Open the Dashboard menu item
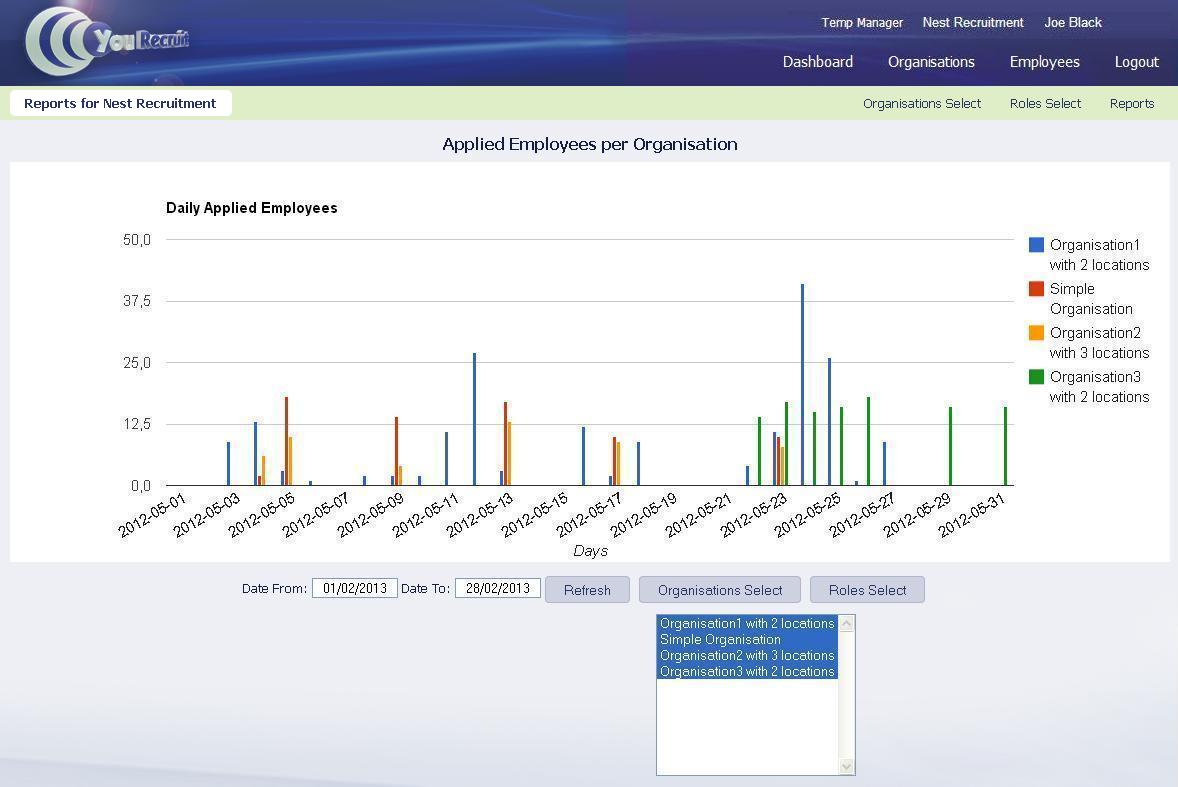 817,62
